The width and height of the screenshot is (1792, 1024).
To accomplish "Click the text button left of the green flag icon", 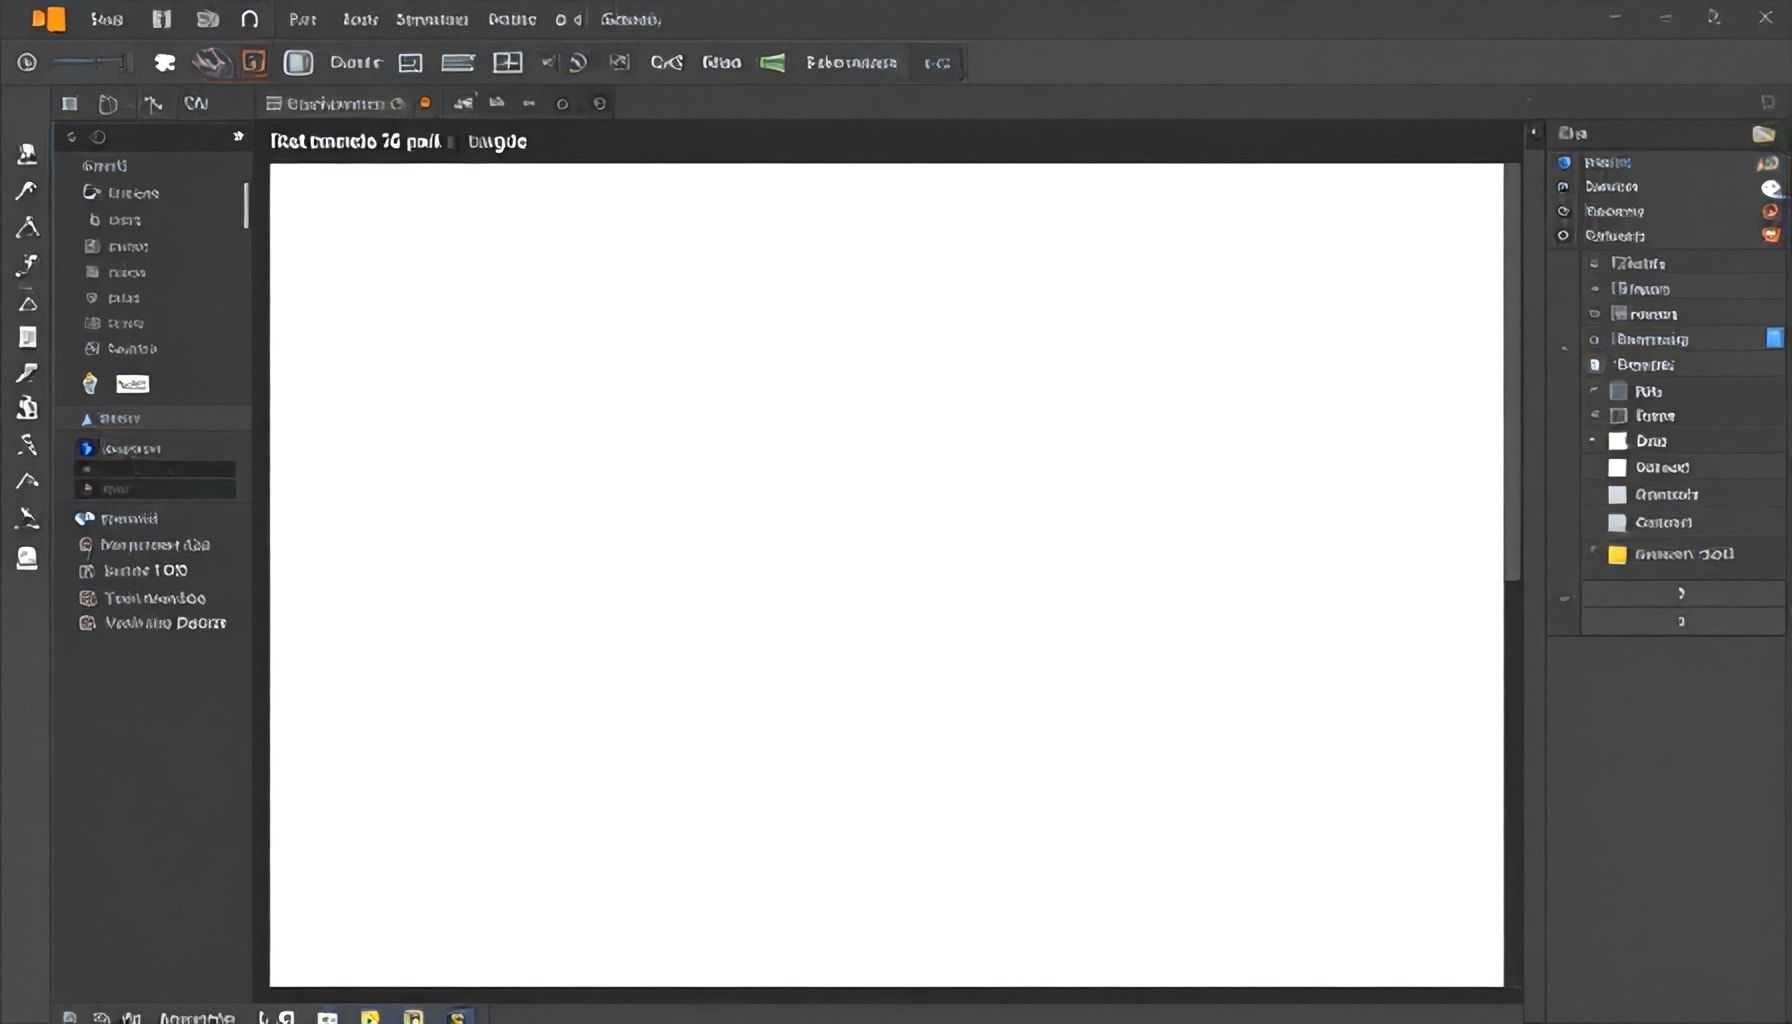I will point(721,63).
